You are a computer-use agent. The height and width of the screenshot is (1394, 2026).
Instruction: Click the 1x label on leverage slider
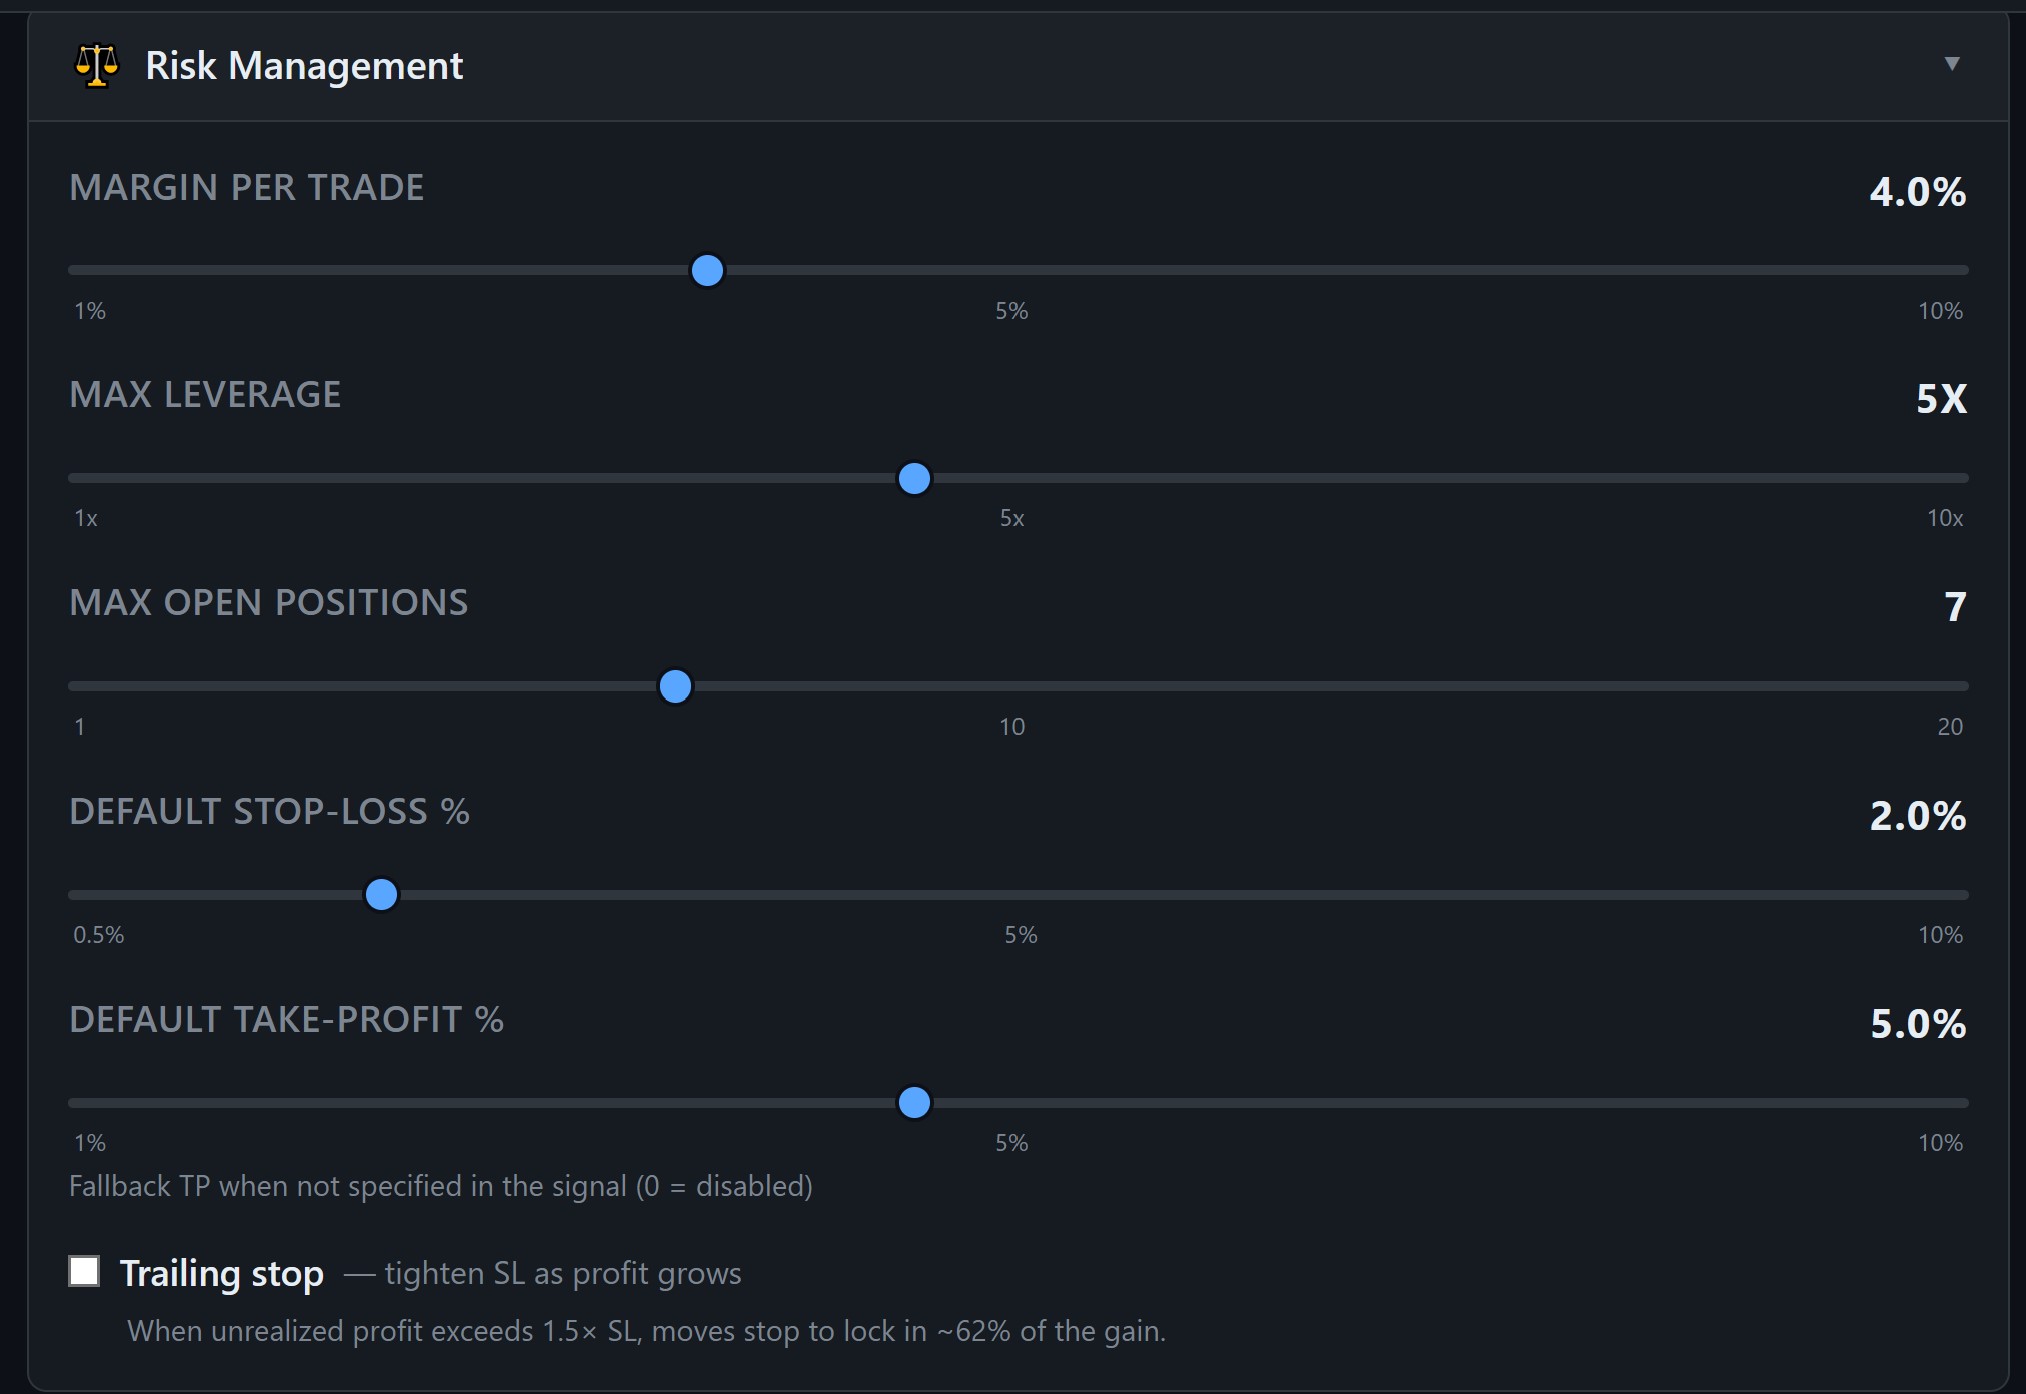click(87, 518)
